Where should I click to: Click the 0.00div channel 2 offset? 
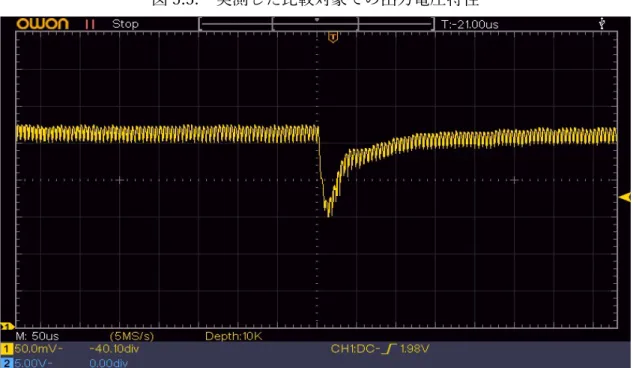click(109, 363)
